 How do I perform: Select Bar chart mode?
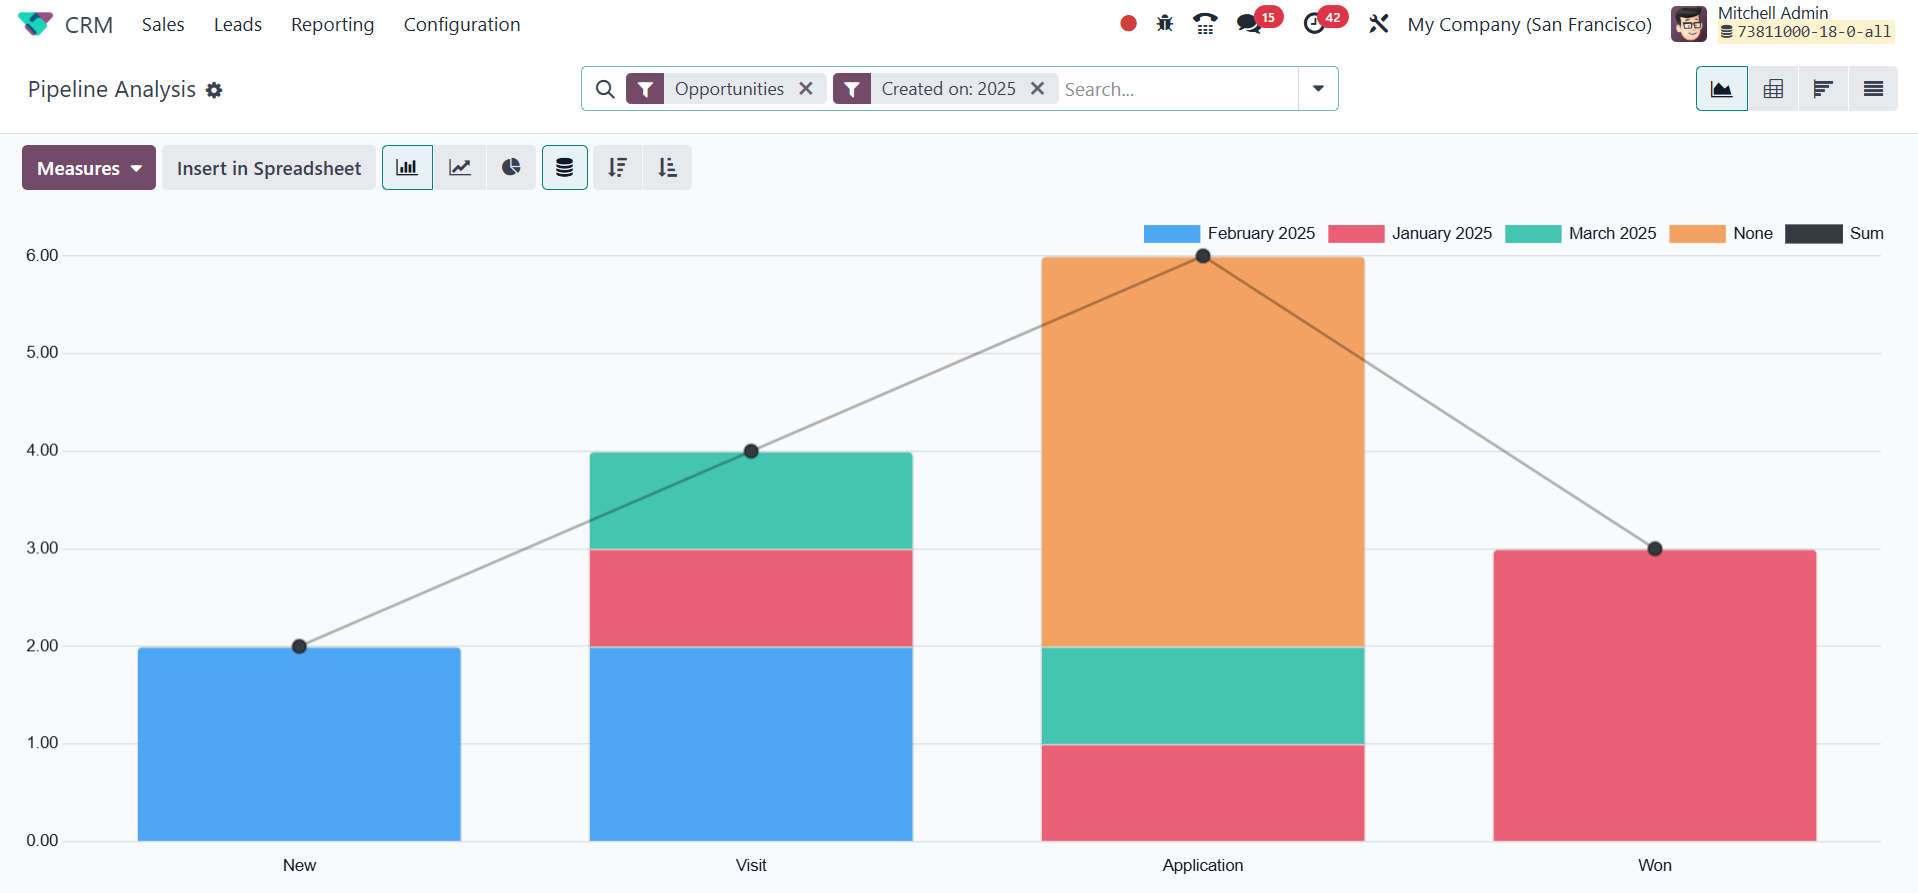tap(407, 167)
